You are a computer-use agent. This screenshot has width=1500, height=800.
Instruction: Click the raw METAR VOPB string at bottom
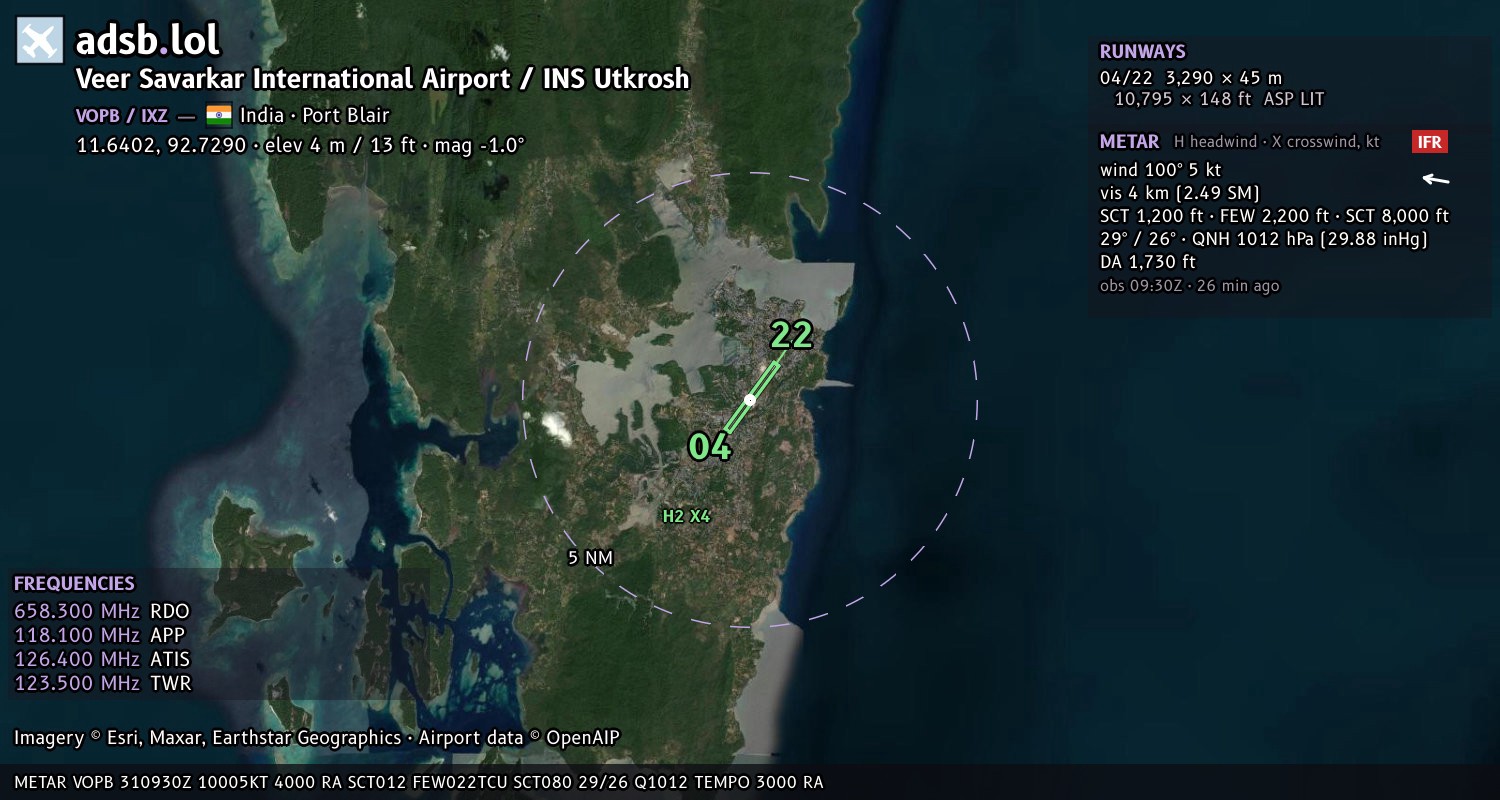coord(419,782)
